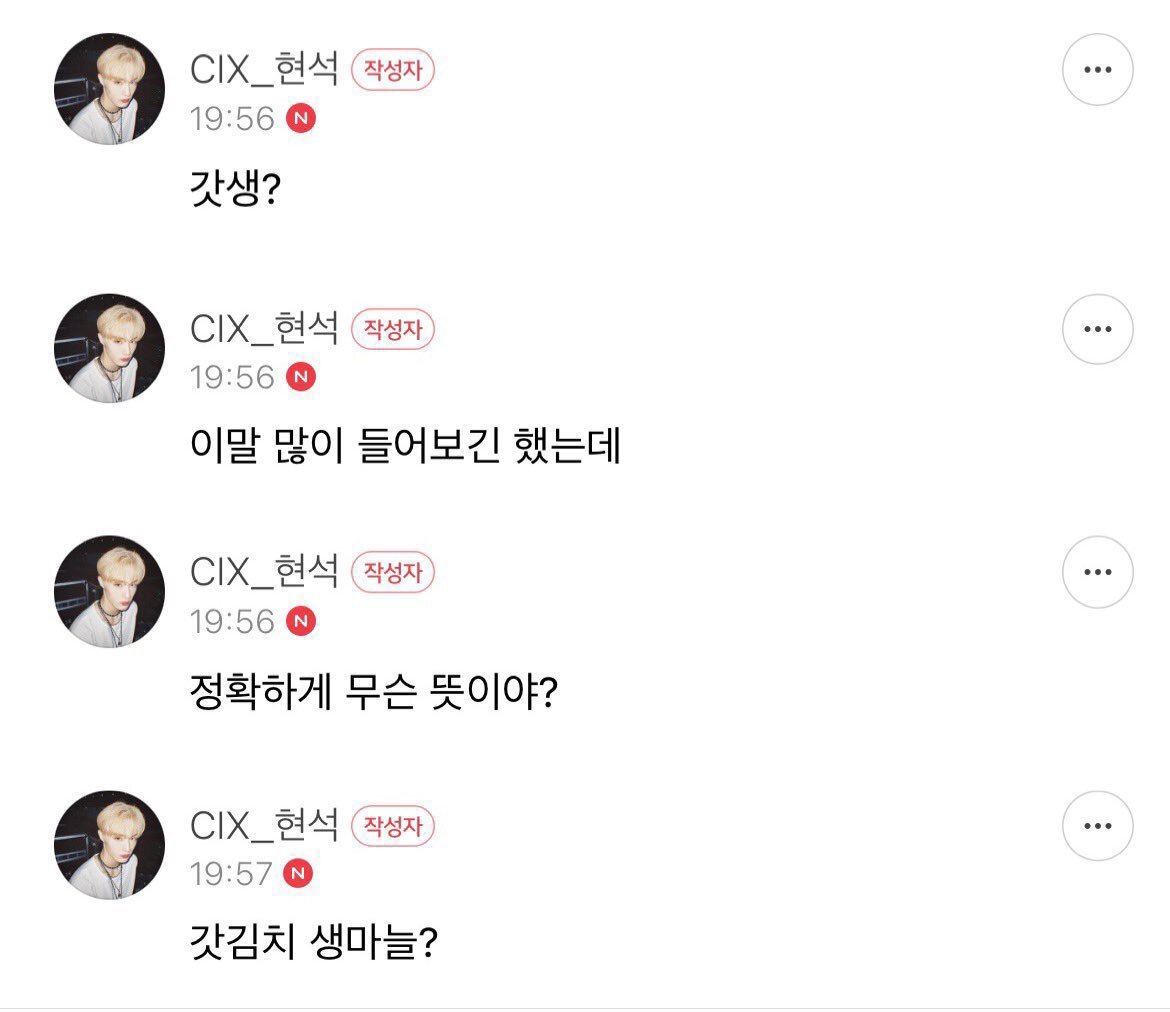Image resolution: width=1170 pixels, height=1012 pixels.
Task: Click the CIX_현석 username above "갓생?"
Action: click(264, 69)
